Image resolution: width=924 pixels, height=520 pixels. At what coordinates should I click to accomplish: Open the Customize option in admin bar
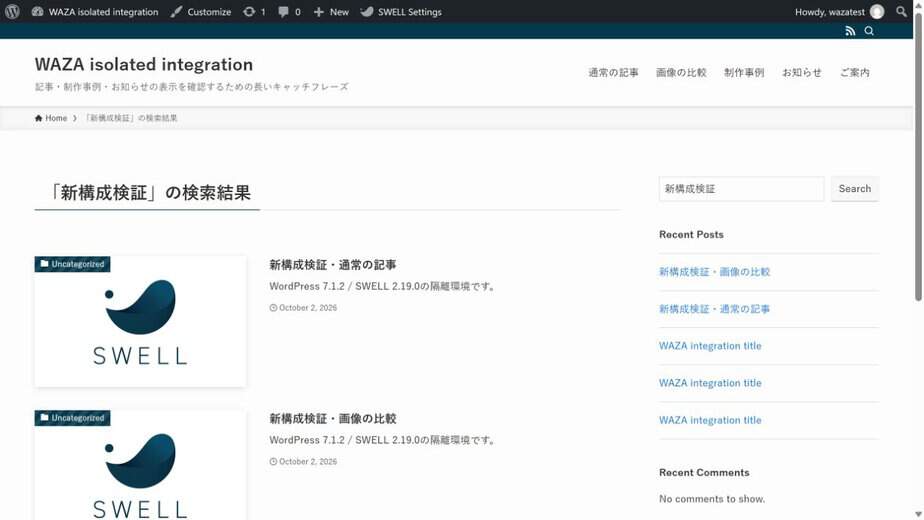point(201,12)
